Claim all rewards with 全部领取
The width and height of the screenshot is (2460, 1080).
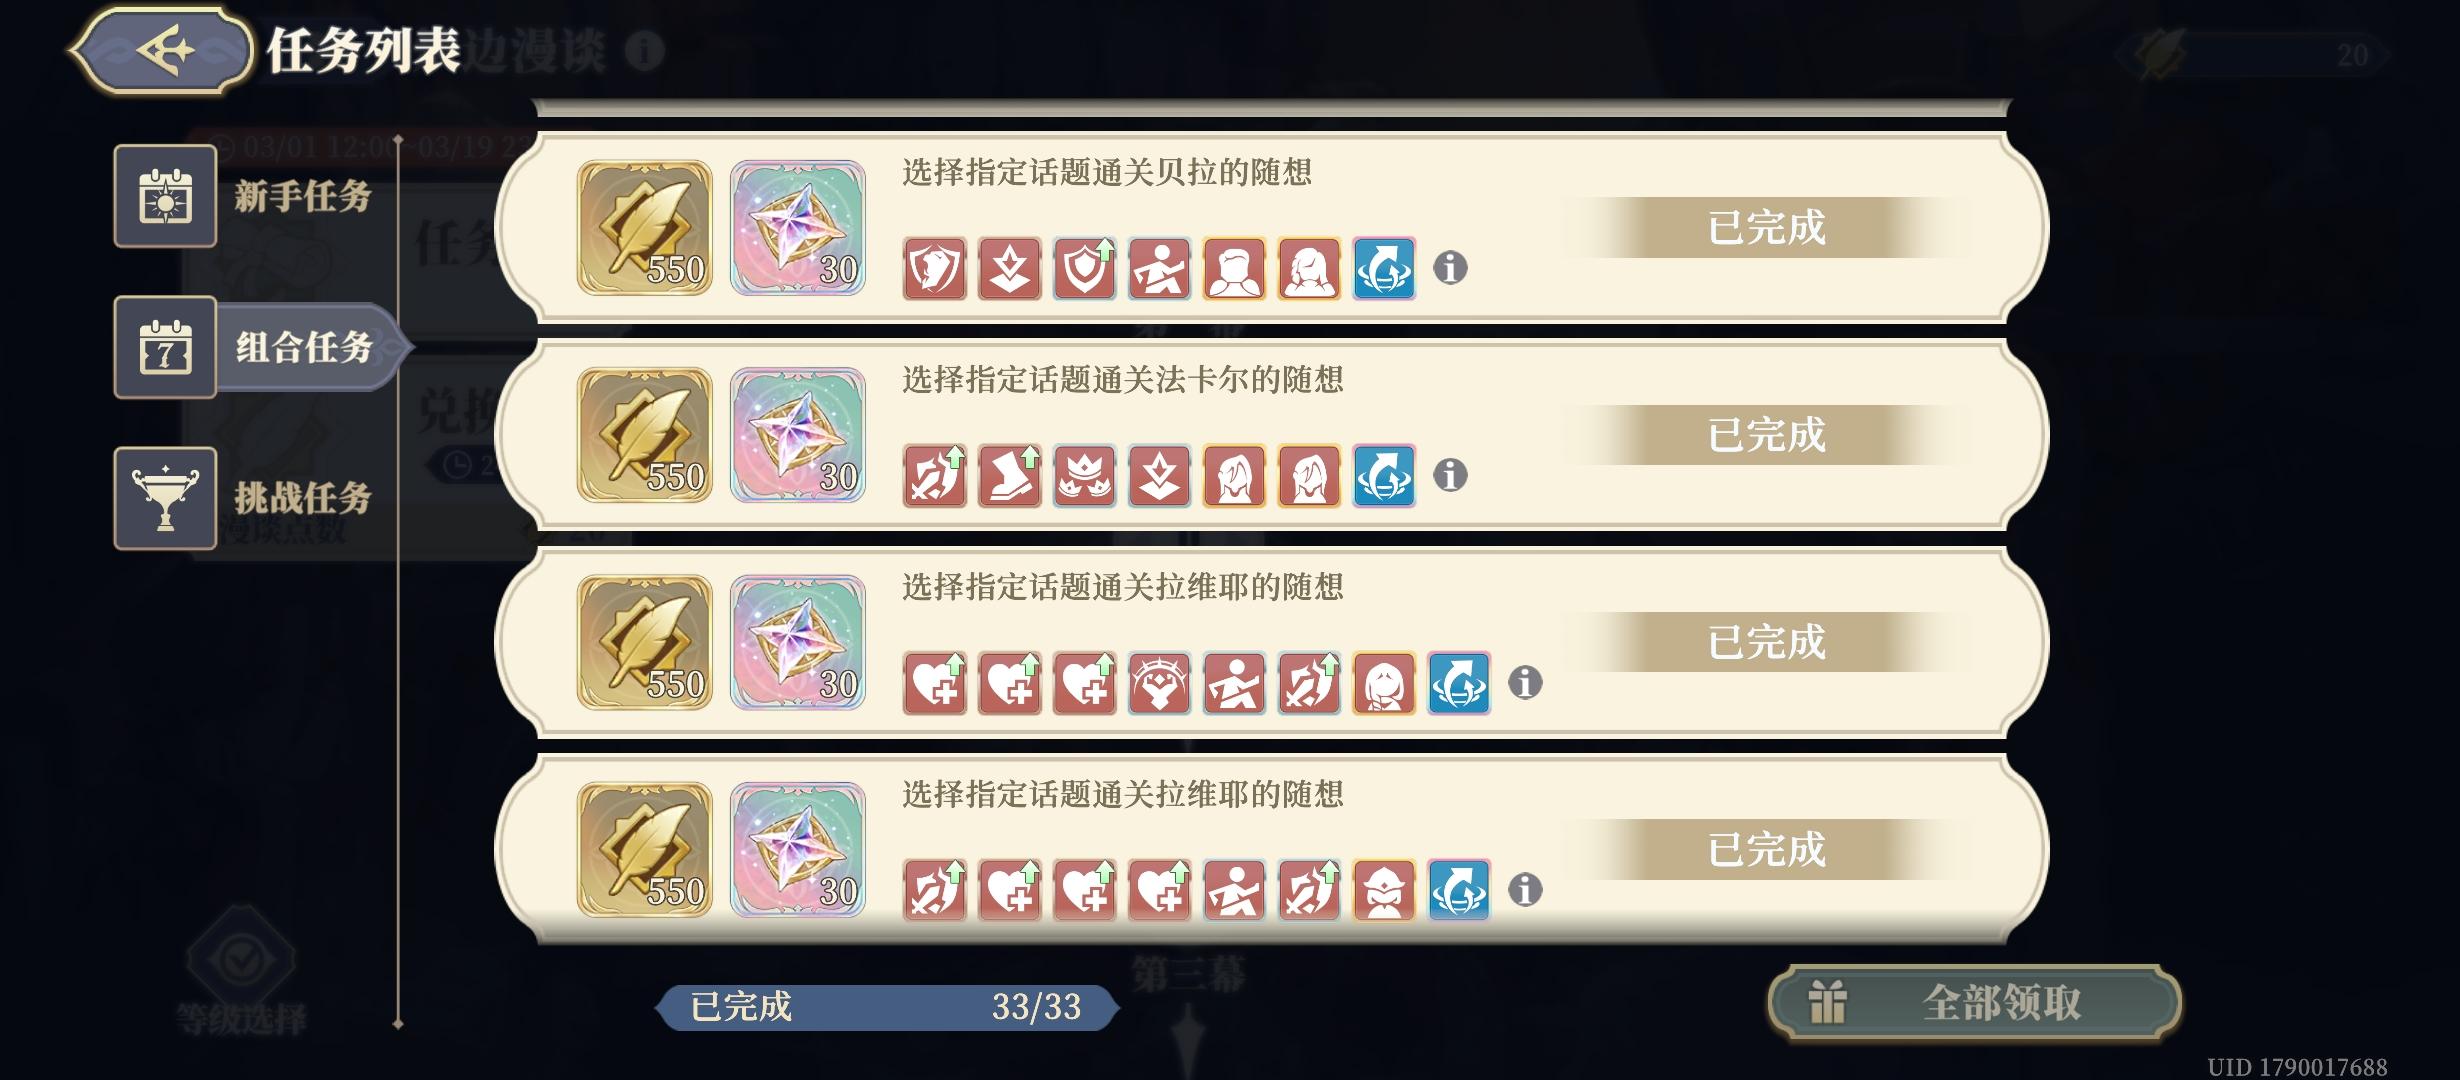click(1974, 1002)
